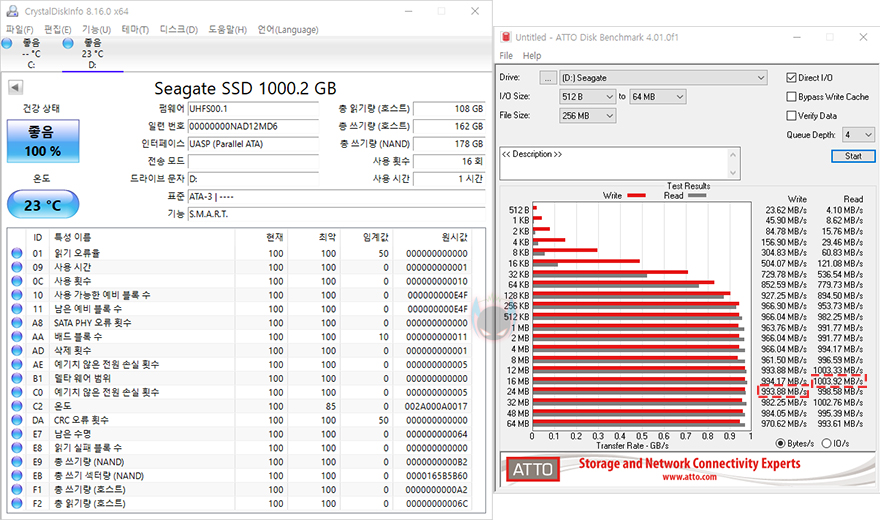Viewport: 880px width, 520px height.
Task: Click the serial number field 00000000NAD12MD6
Action: pyautogui.click(x=253, y=126)
